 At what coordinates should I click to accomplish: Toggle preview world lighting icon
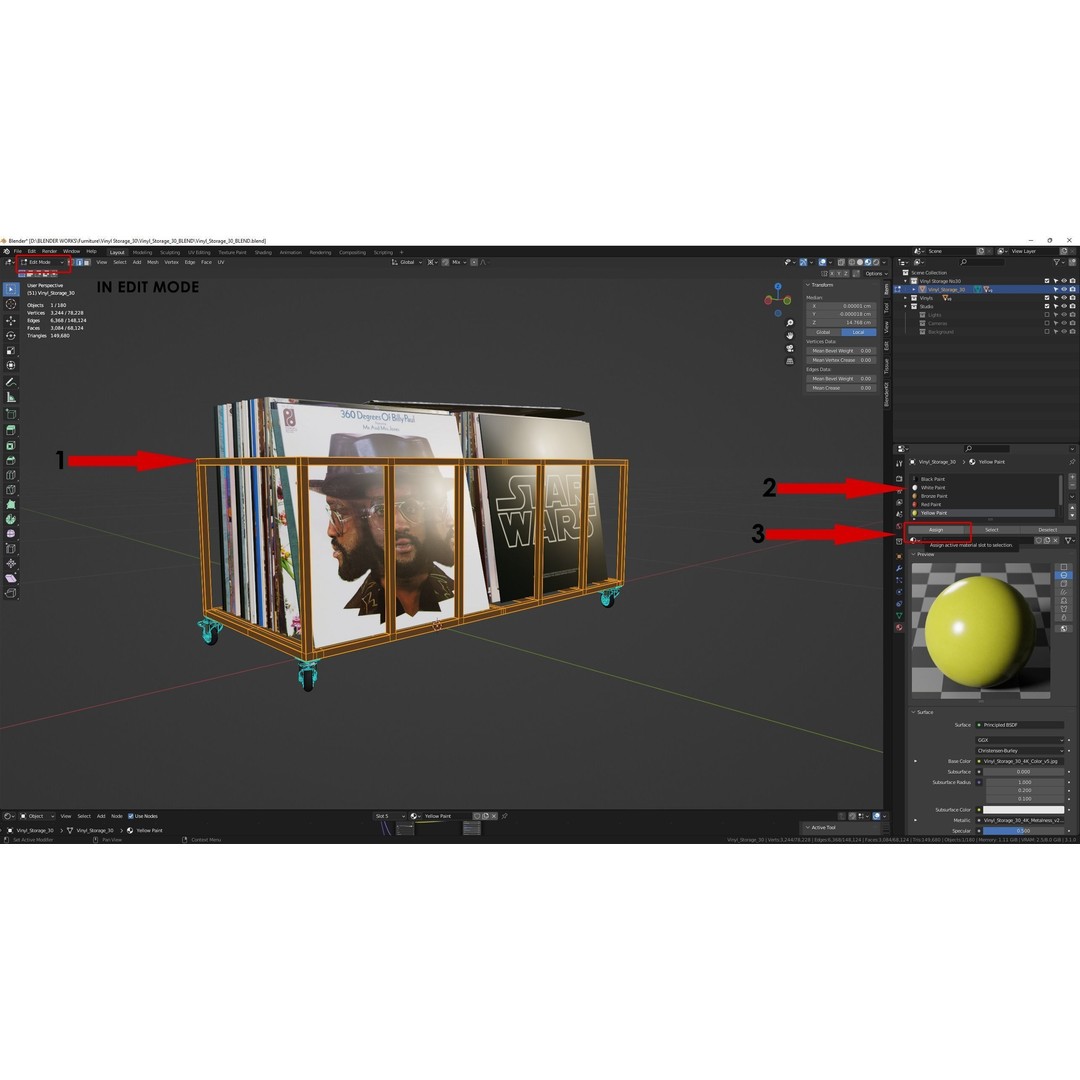point(1063,628)
